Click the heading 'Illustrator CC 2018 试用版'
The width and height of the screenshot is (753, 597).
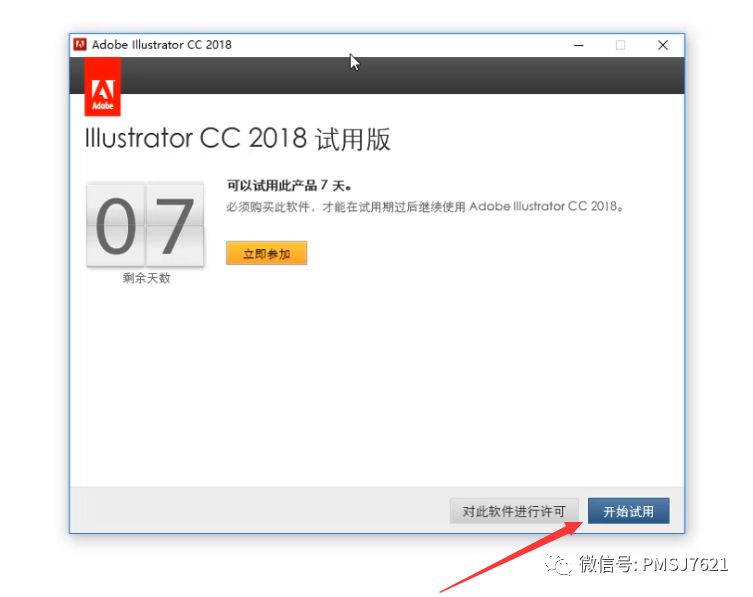coord(237,139)
